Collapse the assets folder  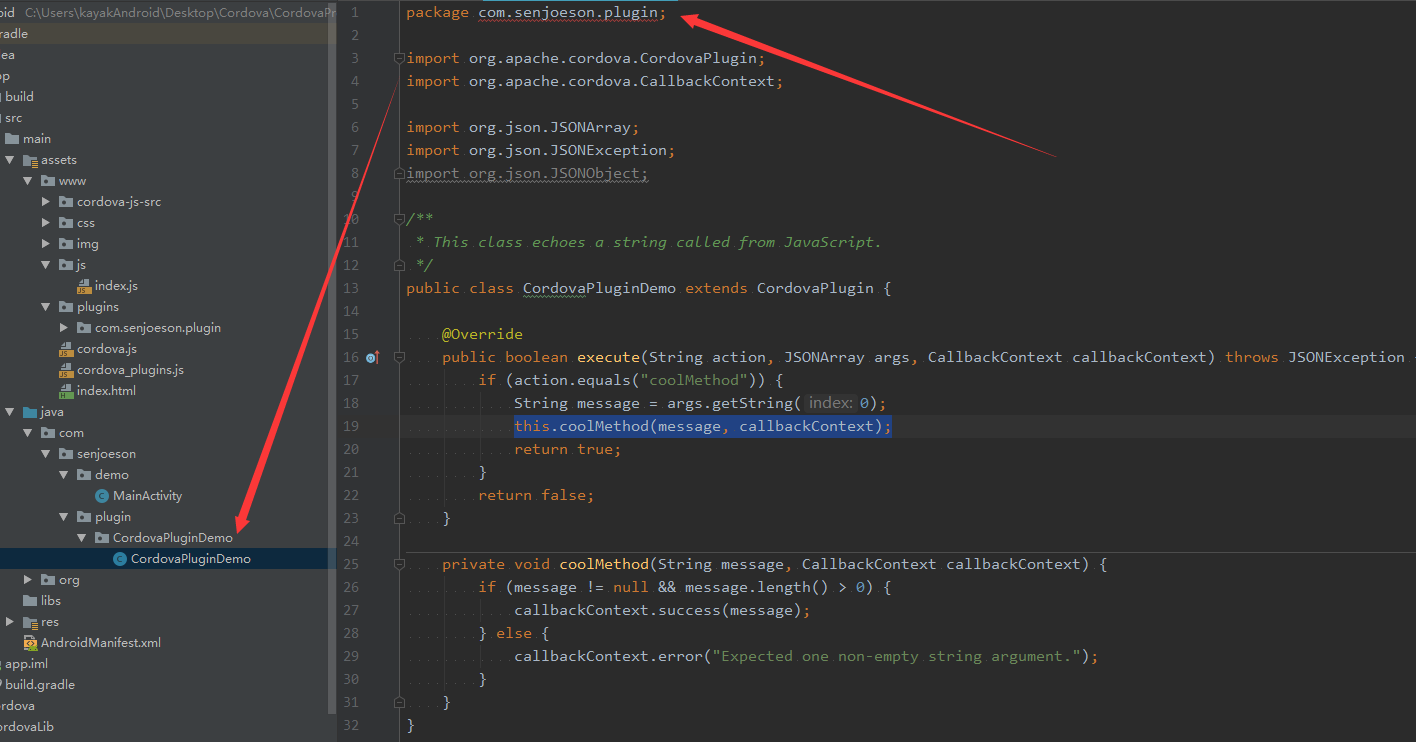click(10, 160)
